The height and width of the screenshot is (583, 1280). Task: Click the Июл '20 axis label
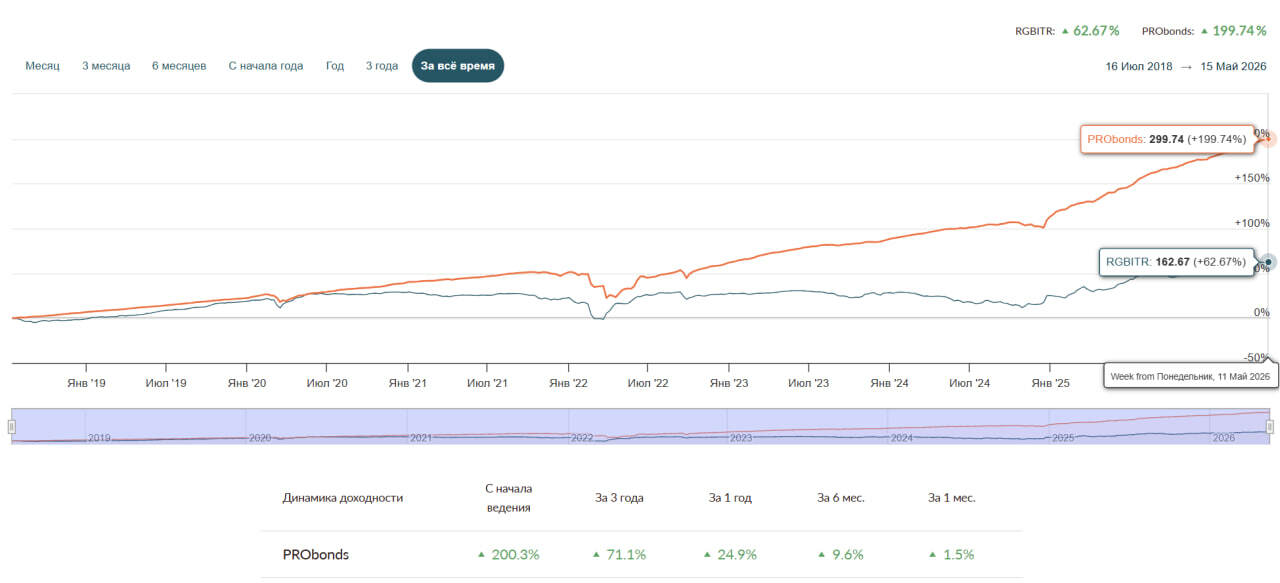click(327, 383)
